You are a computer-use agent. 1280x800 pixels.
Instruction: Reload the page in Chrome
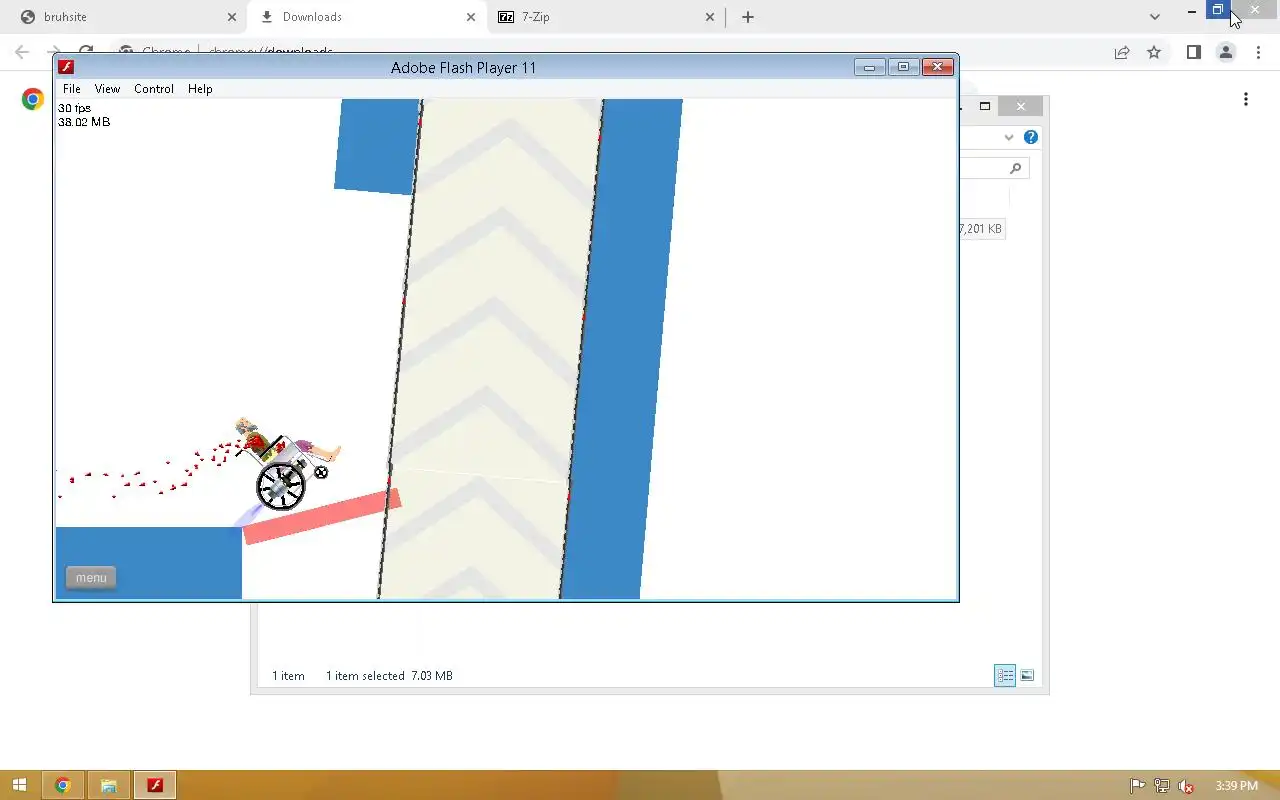pyautogui.click(x=86, y=50)
